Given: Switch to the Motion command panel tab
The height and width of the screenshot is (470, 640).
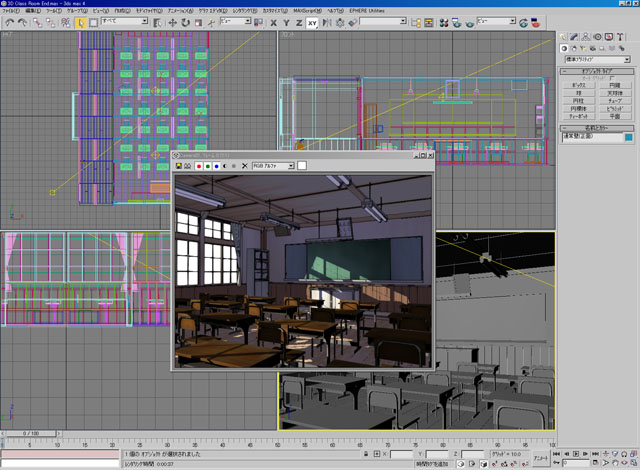Looking at the screenshot, I should coord(597,37).
